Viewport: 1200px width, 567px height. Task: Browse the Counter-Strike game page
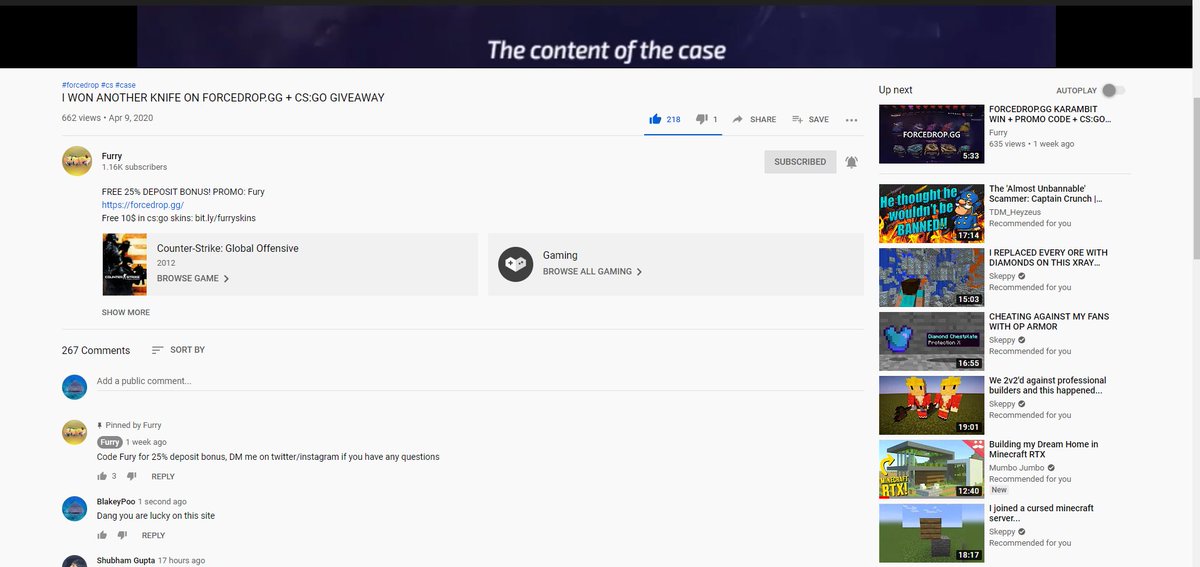coord(193,278)
